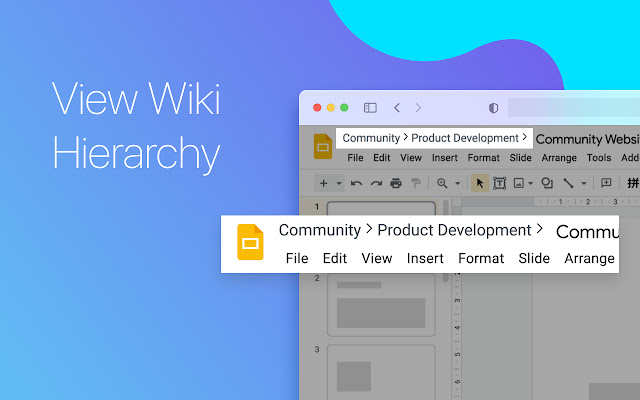Open View menu in the enlarged callout
Screen dimensions: 640x400
pos(377,258)
